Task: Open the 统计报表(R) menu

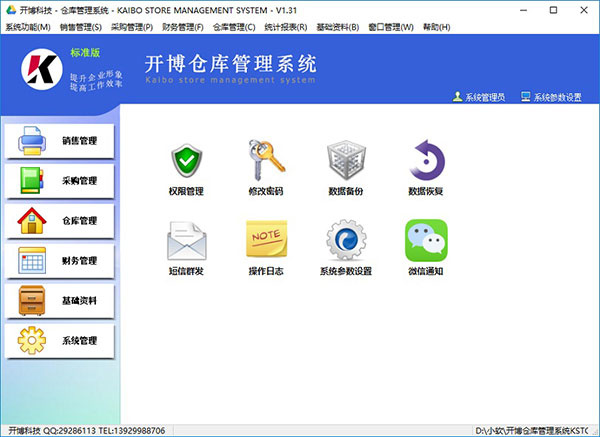Action: [286, 27]
